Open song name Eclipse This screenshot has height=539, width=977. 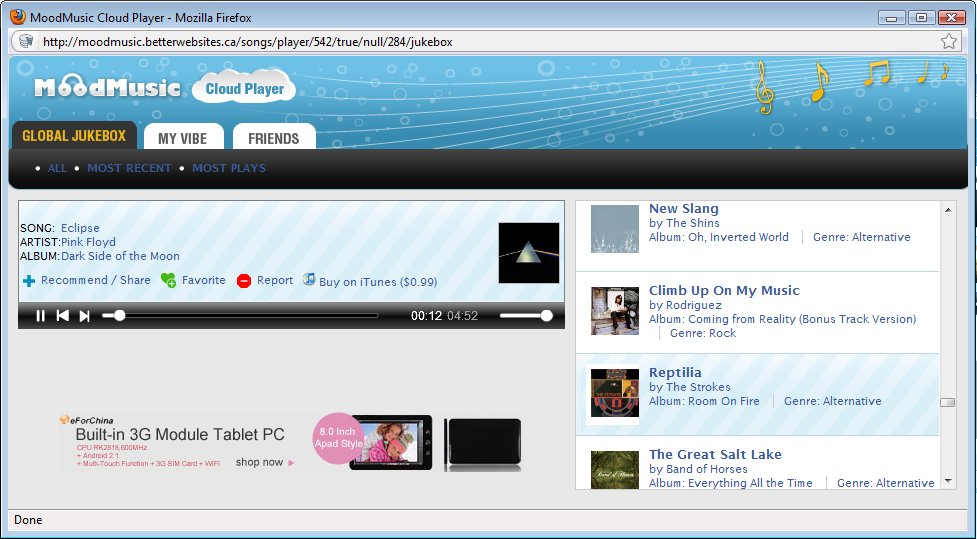coord(80,228)
